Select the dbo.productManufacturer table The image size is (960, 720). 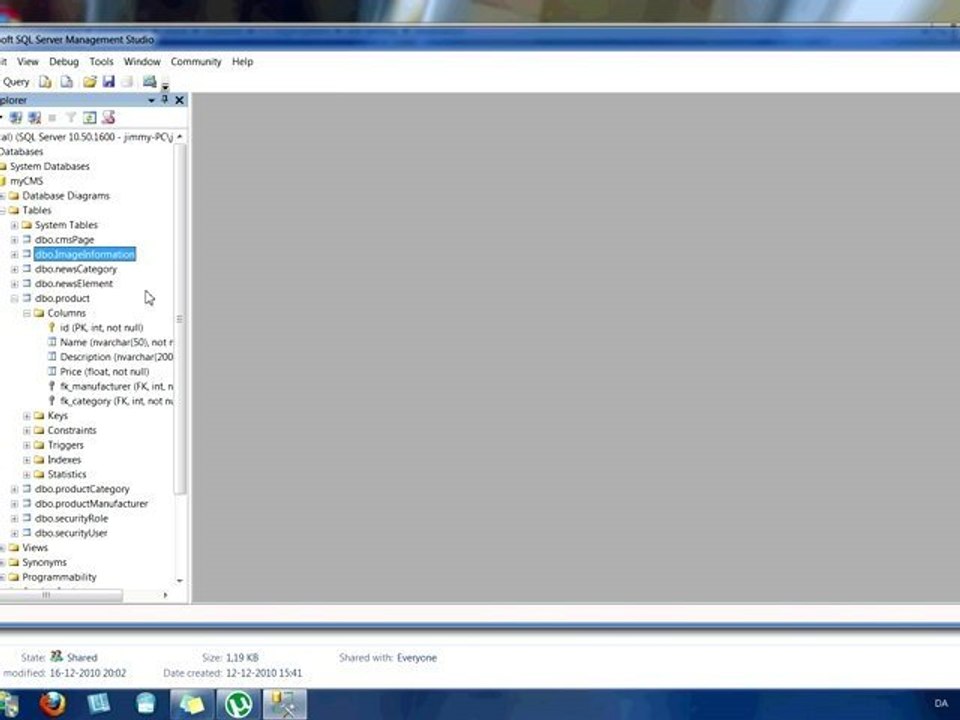(x=91, y=504)
